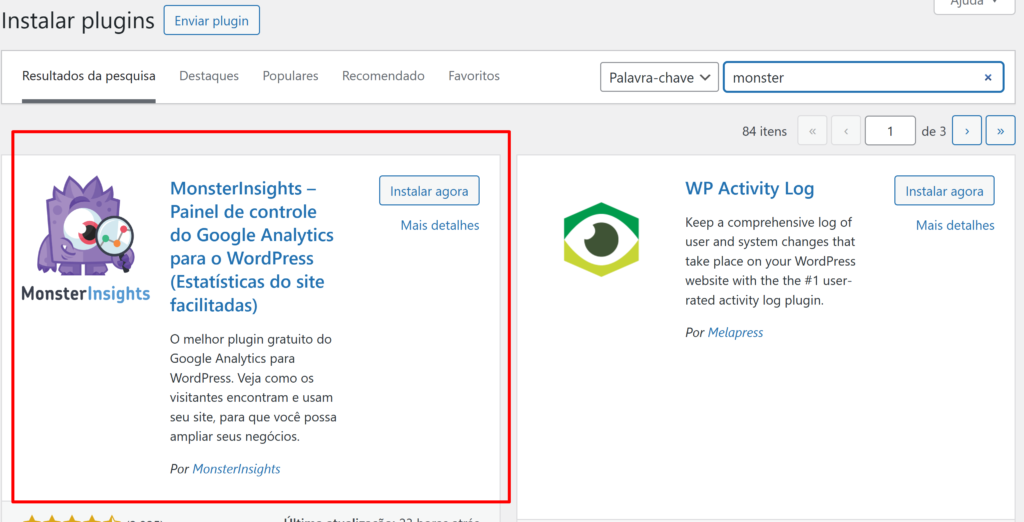Jump to last page of results

(1000, 131)
